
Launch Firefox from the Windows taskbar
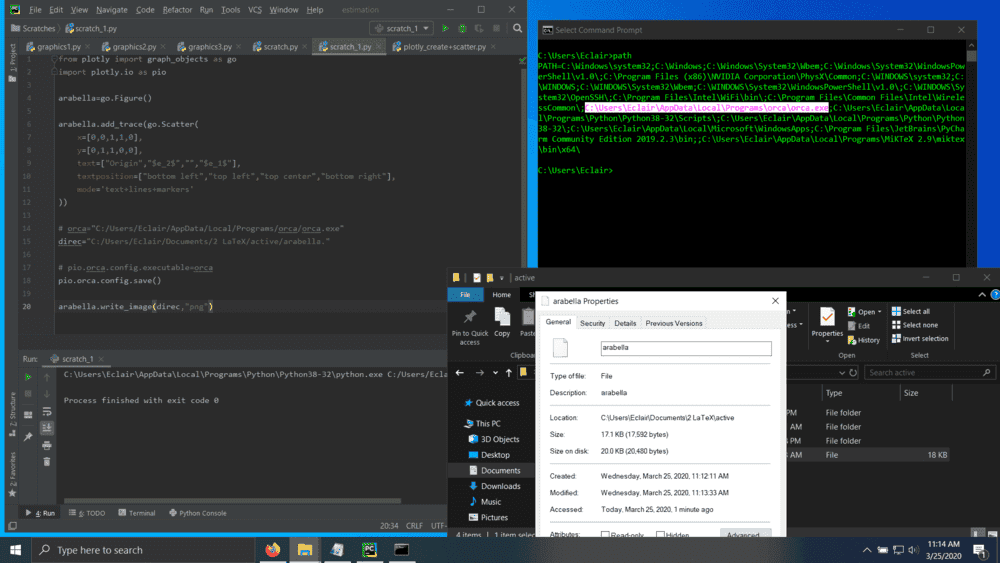tap(272, 550)
